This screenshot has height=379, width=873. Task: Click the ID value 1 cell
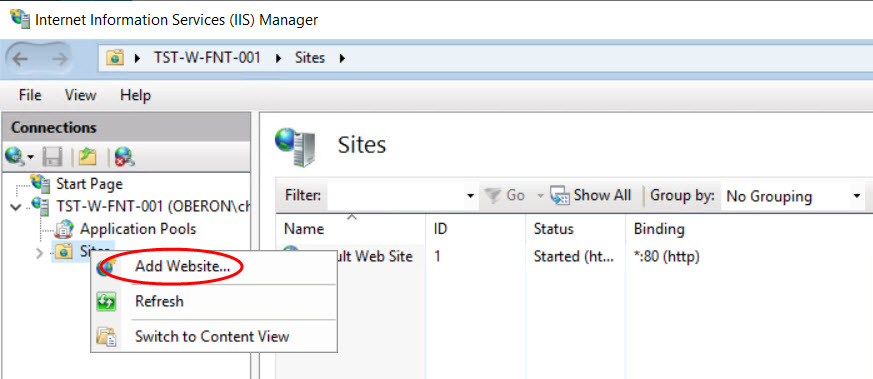(438, 257)
